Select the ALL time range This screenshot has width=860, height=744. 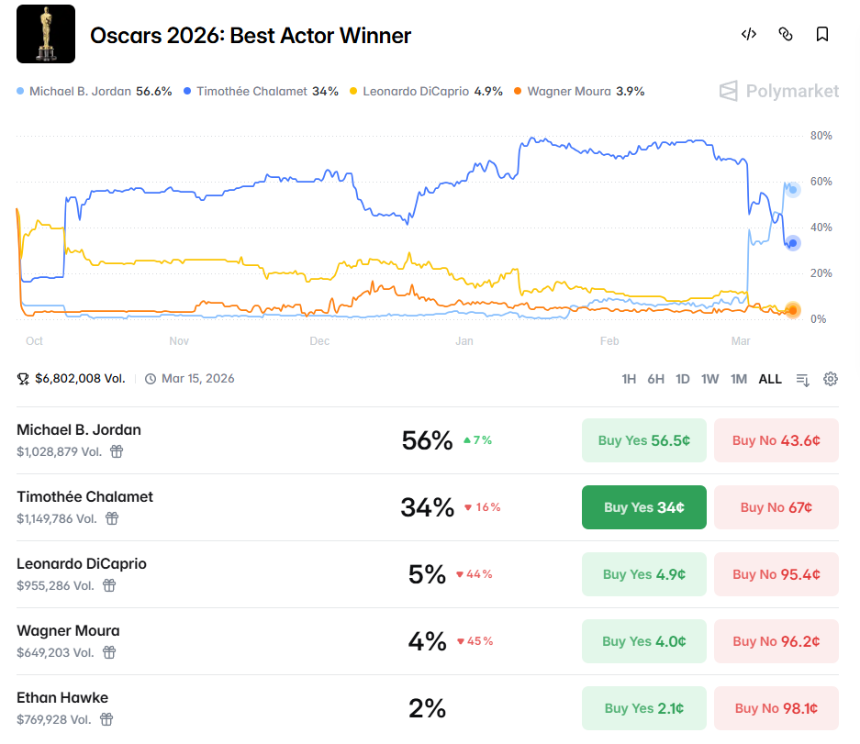pyautogui.click(x=770, y=379)
